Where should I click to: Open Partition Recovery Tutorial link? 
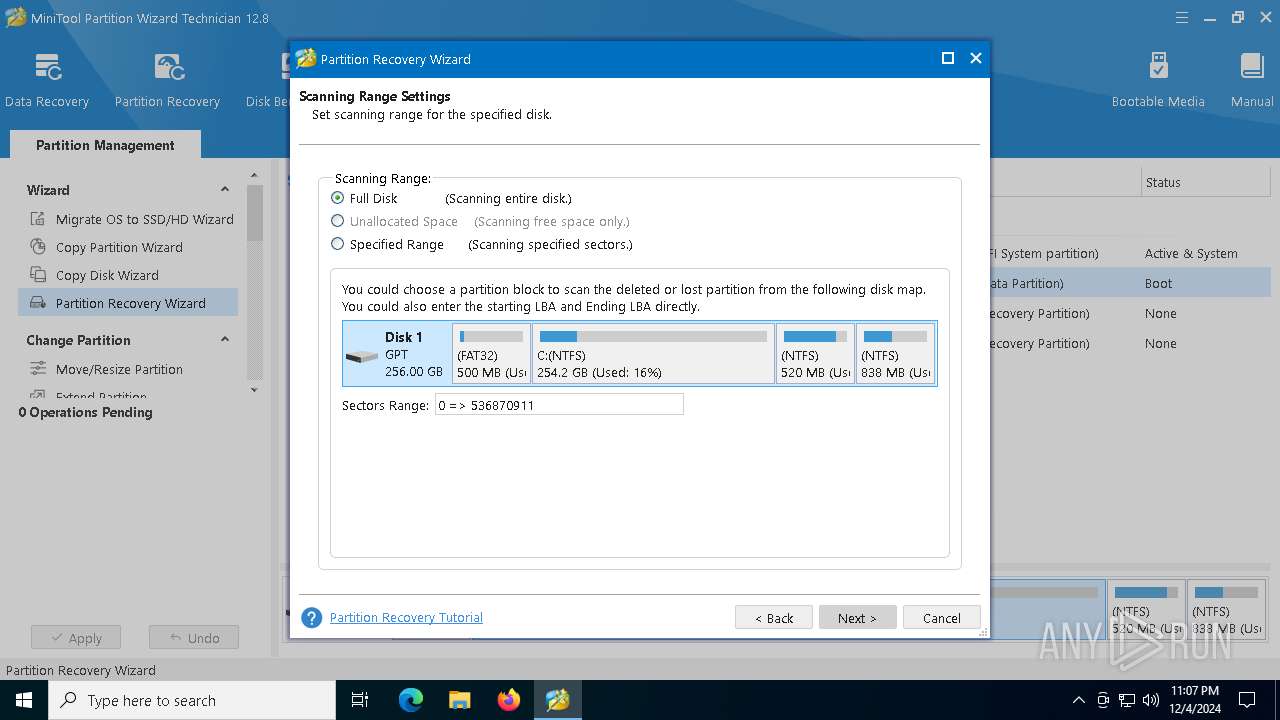(x=406, y=618)
